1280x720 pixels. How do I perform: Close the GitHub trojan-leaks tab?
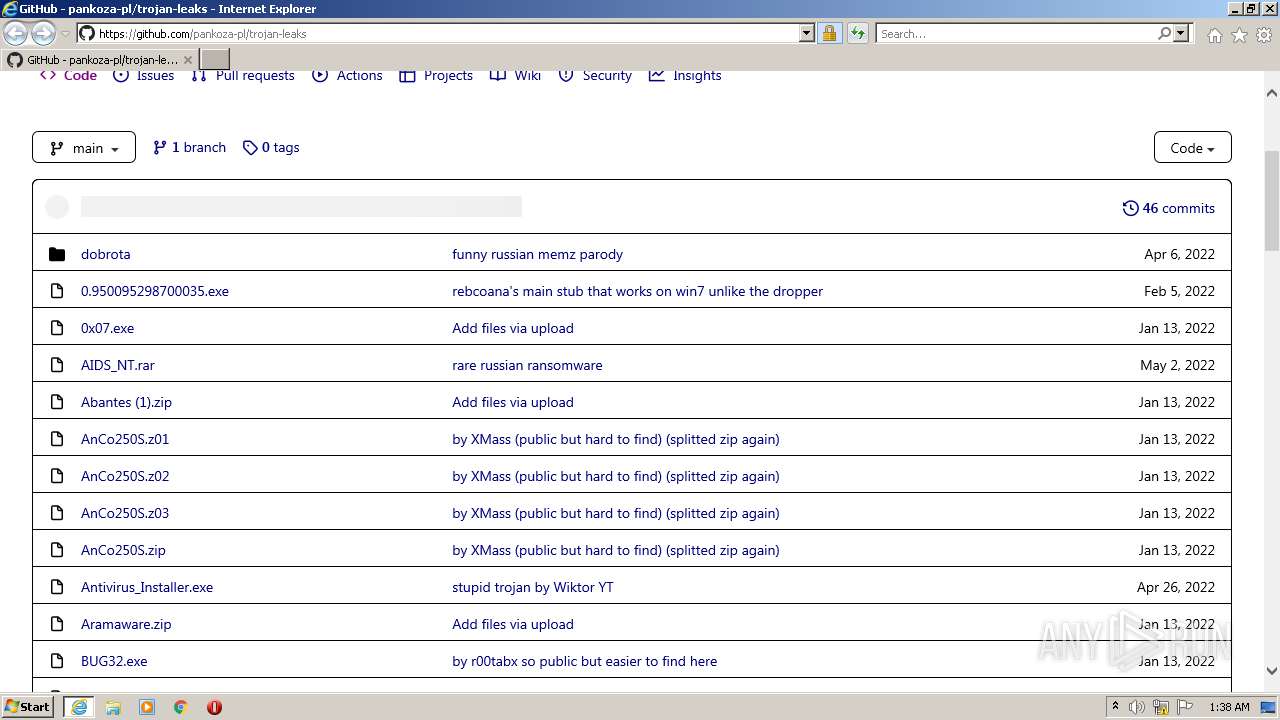[187, 60]
